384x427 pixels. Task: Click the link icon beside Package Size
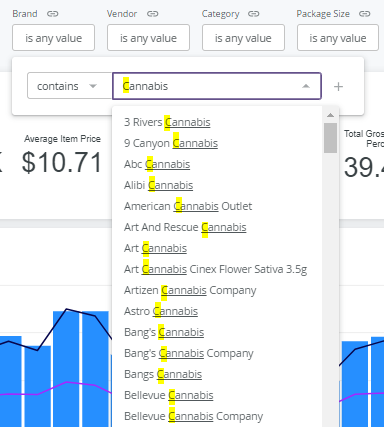(x=364, y=14)
